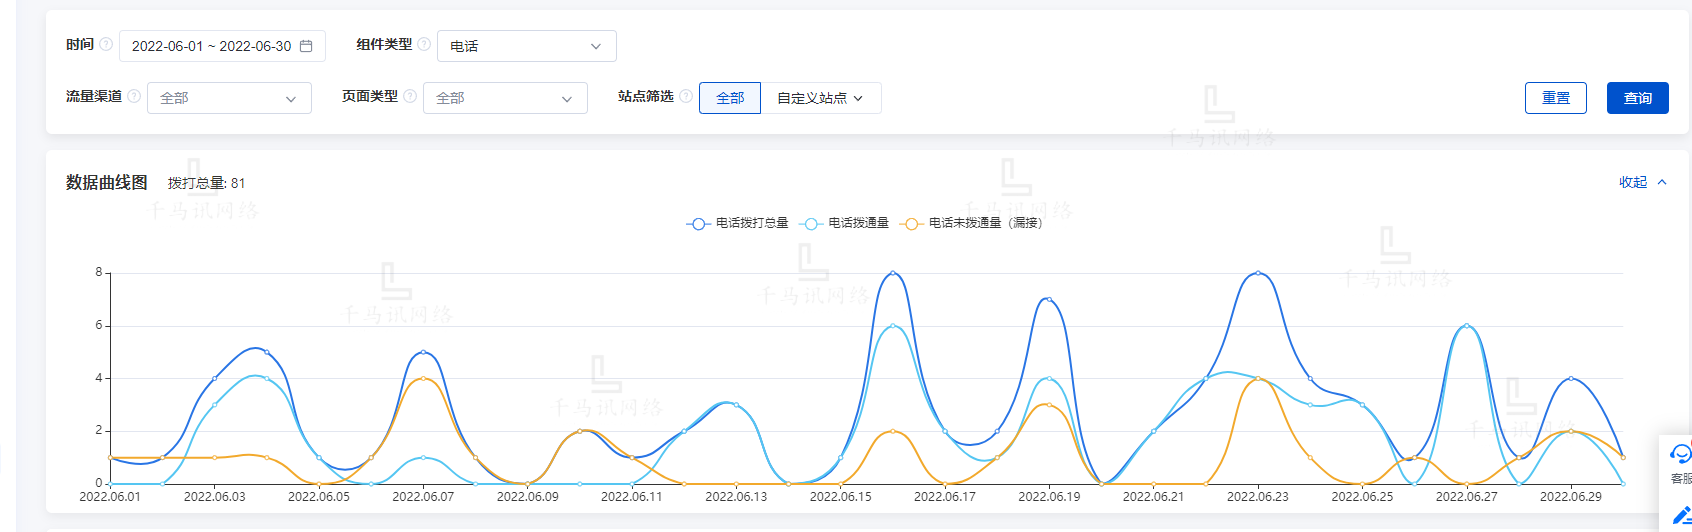Click the 重置 reset button

click(1555, 98)
